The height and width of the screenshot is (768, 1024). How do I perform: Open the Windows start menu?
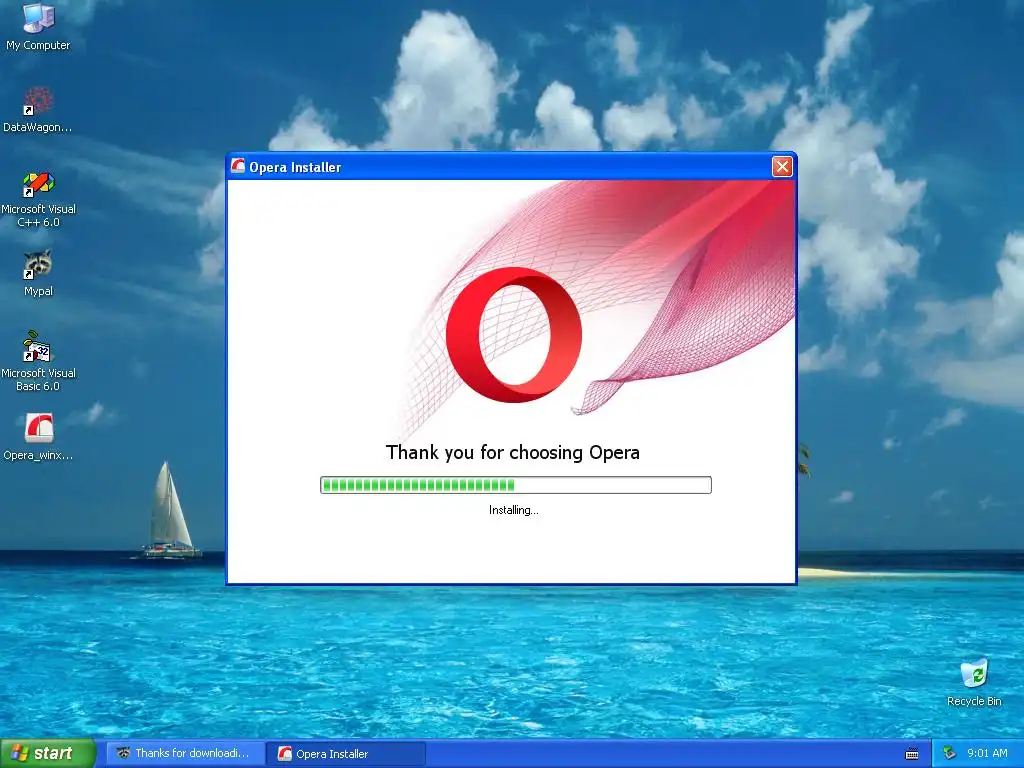(x=48, y=753)
